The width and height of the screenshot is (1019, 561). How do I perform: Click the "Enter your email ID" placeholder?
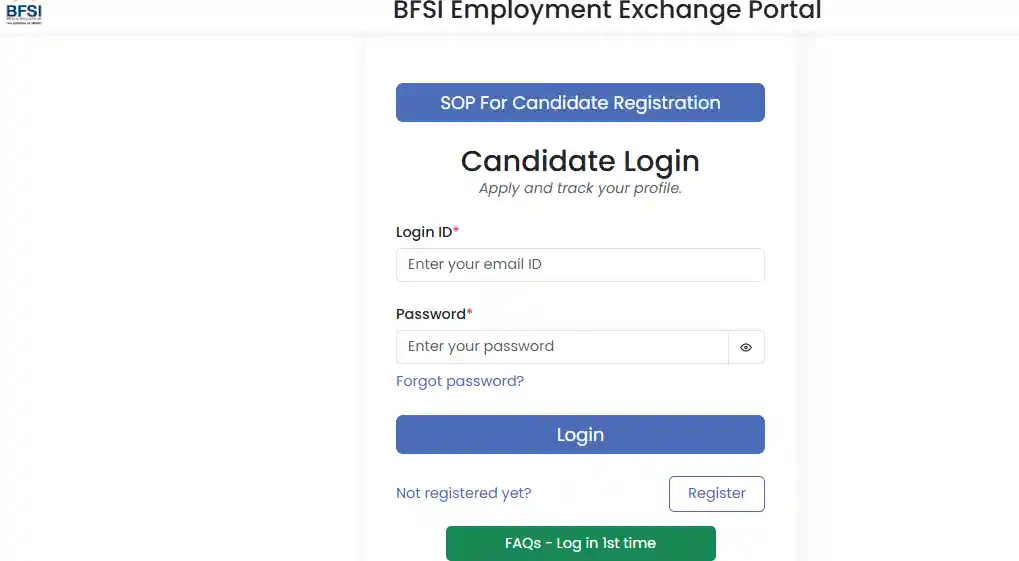(475, 265)
